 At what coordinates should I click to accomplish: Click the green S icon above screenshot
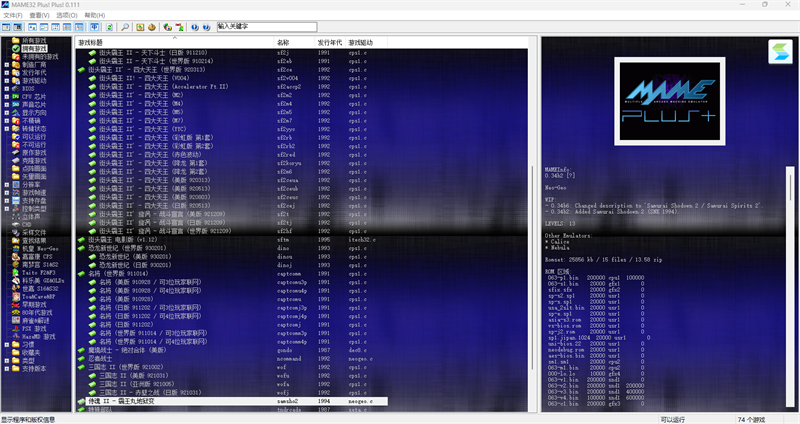click(780, 52)
